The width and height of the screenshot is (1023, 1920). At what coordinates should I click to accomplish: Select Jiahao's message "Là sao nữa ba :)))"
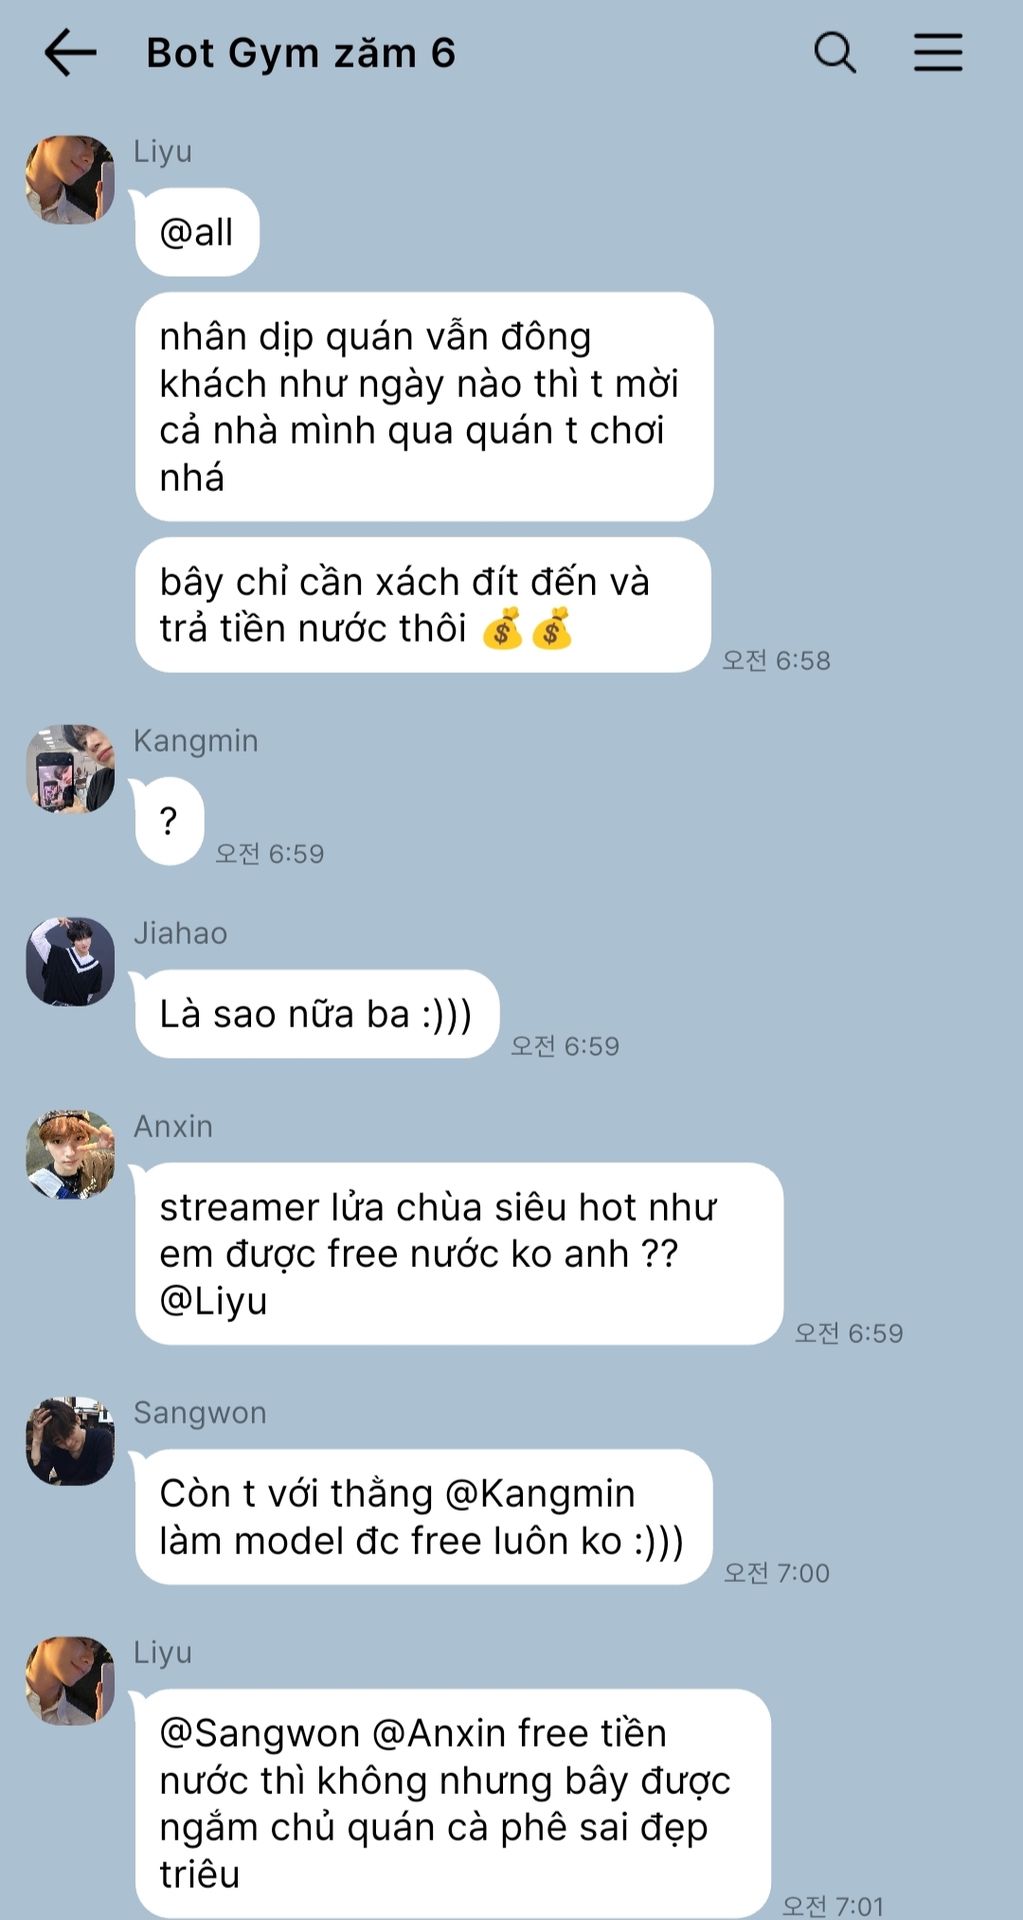(x=317, y=1014)
